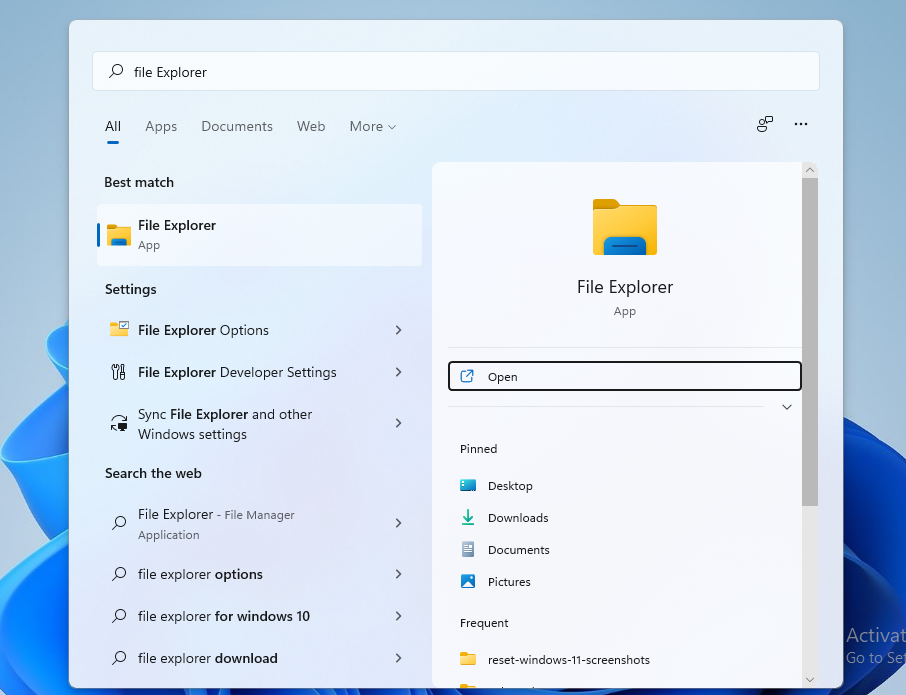Click the scrollbar down arrow in preview pane

click(x=810, y=680)
